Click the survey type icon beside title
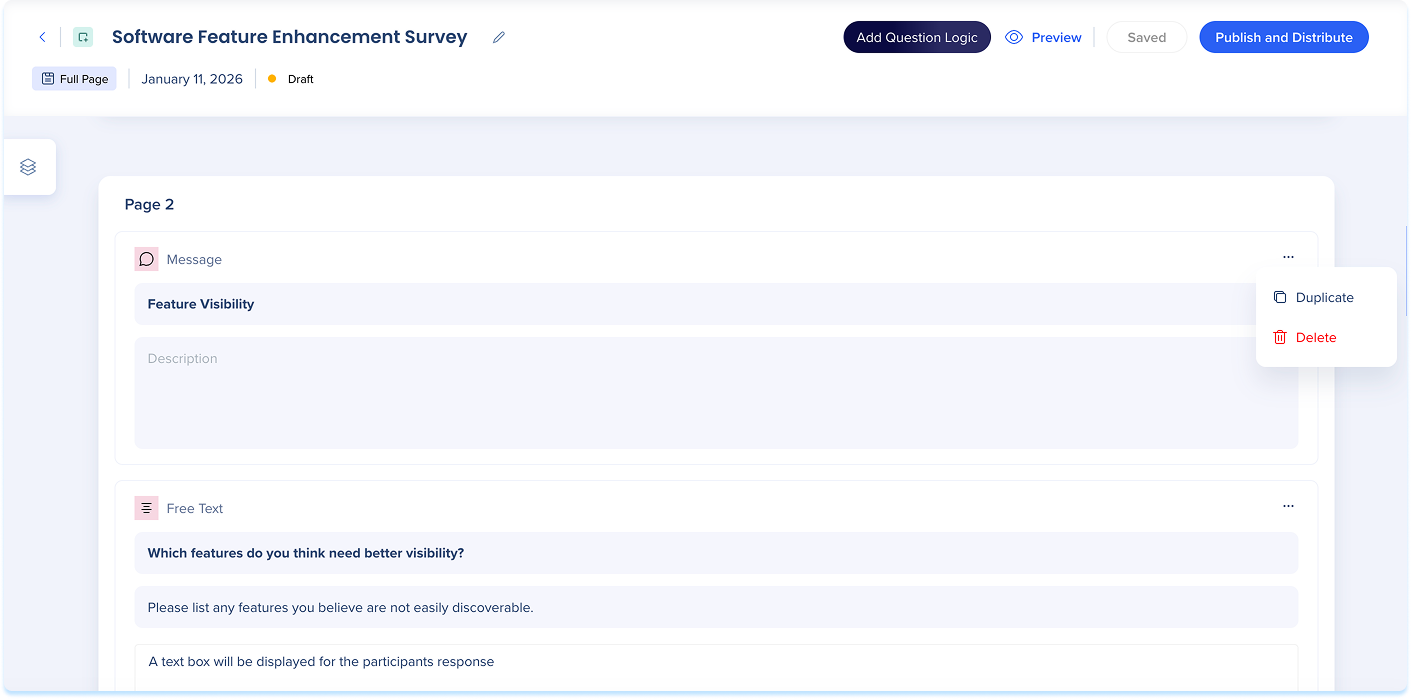Viewport: 1411px width, 699px height. (x=83, y=37)
